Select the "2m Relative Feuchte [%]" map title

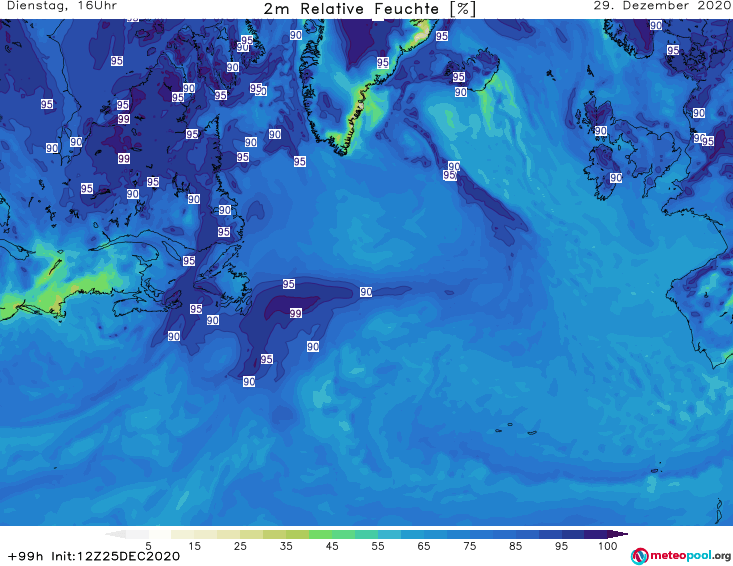tap(369, 9)
